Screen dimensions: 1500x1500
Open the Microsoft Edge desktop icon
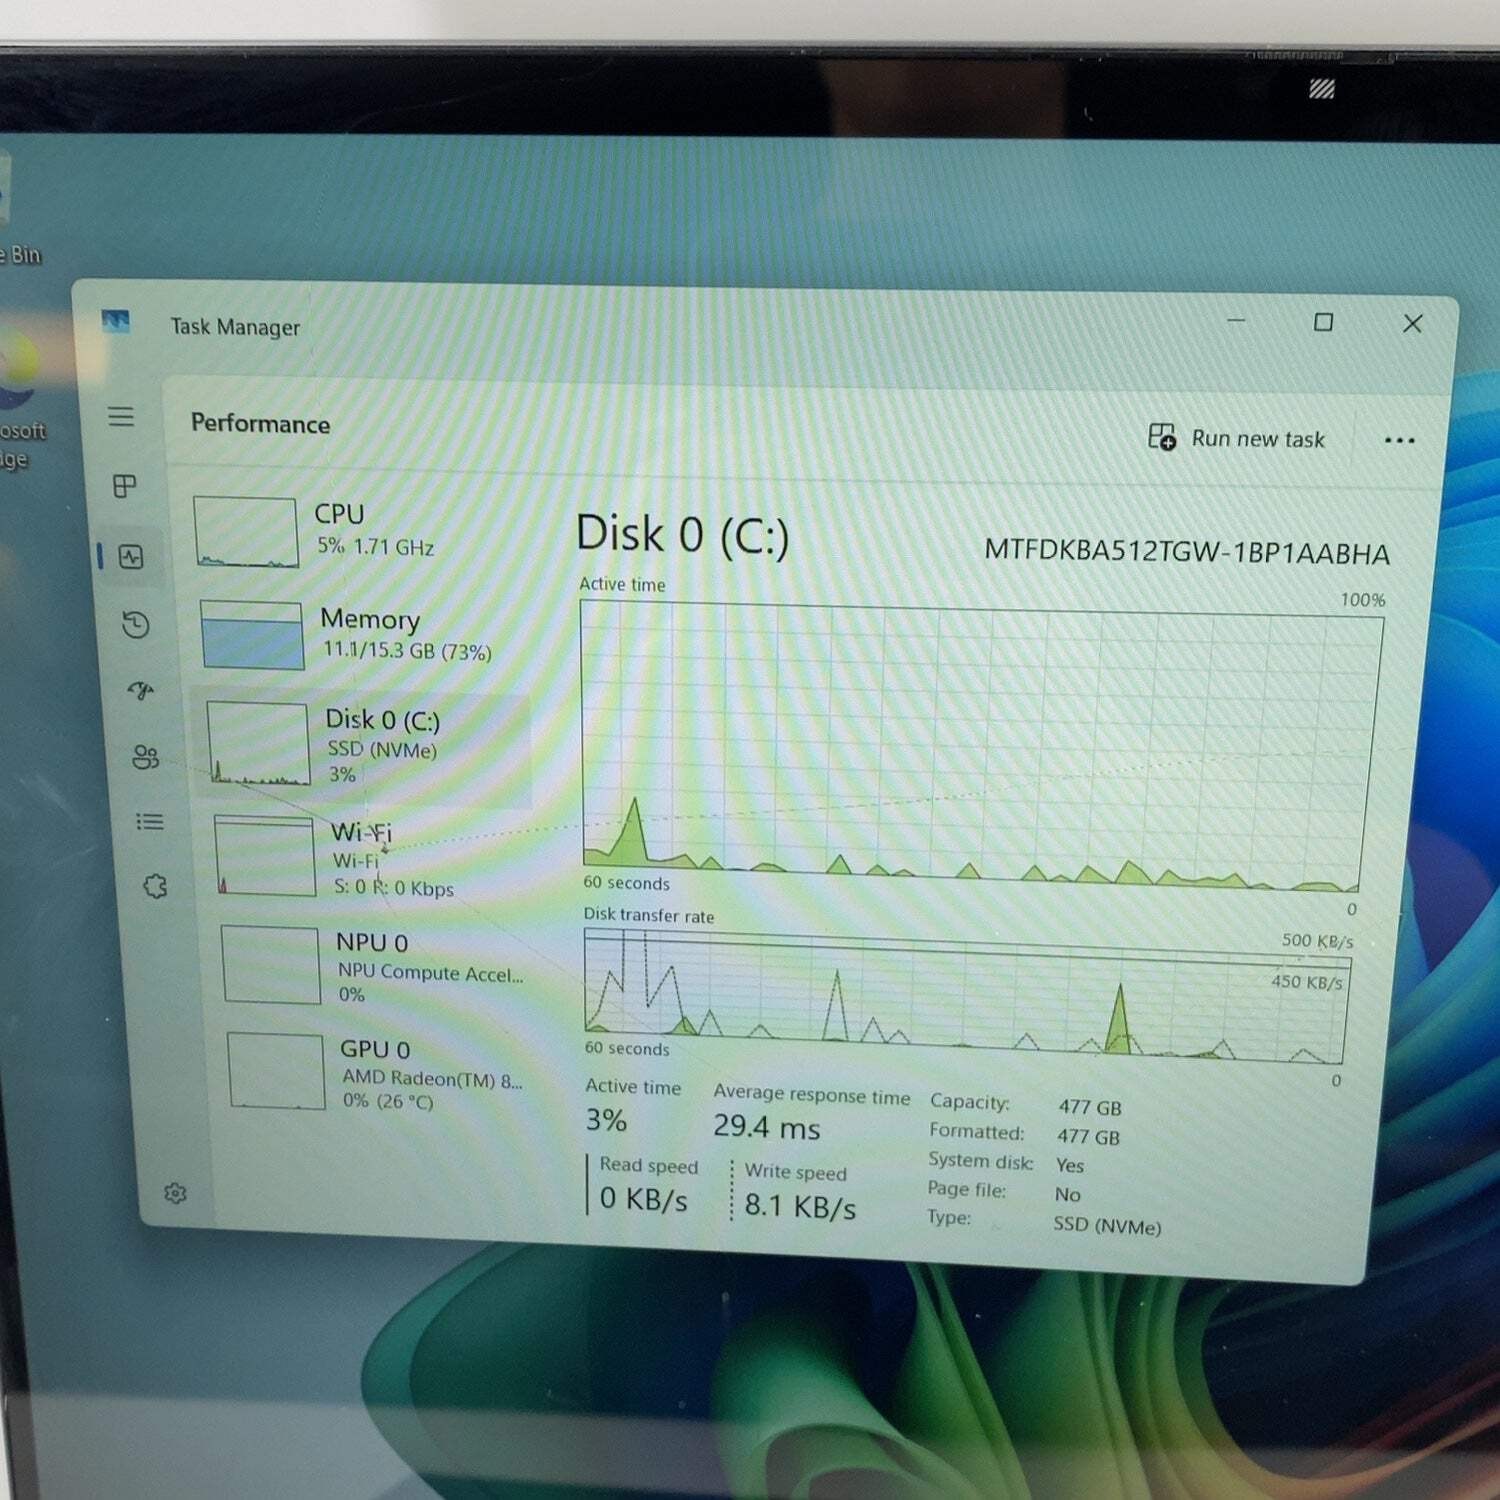pyautogui.click(x=20, y=400)
